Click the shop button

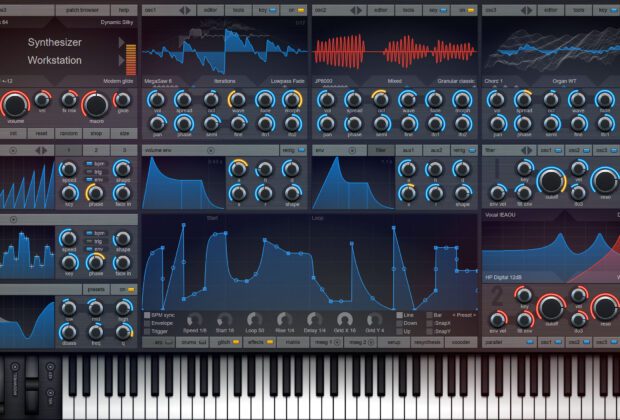pyautogui.click(x=96, y=133)
